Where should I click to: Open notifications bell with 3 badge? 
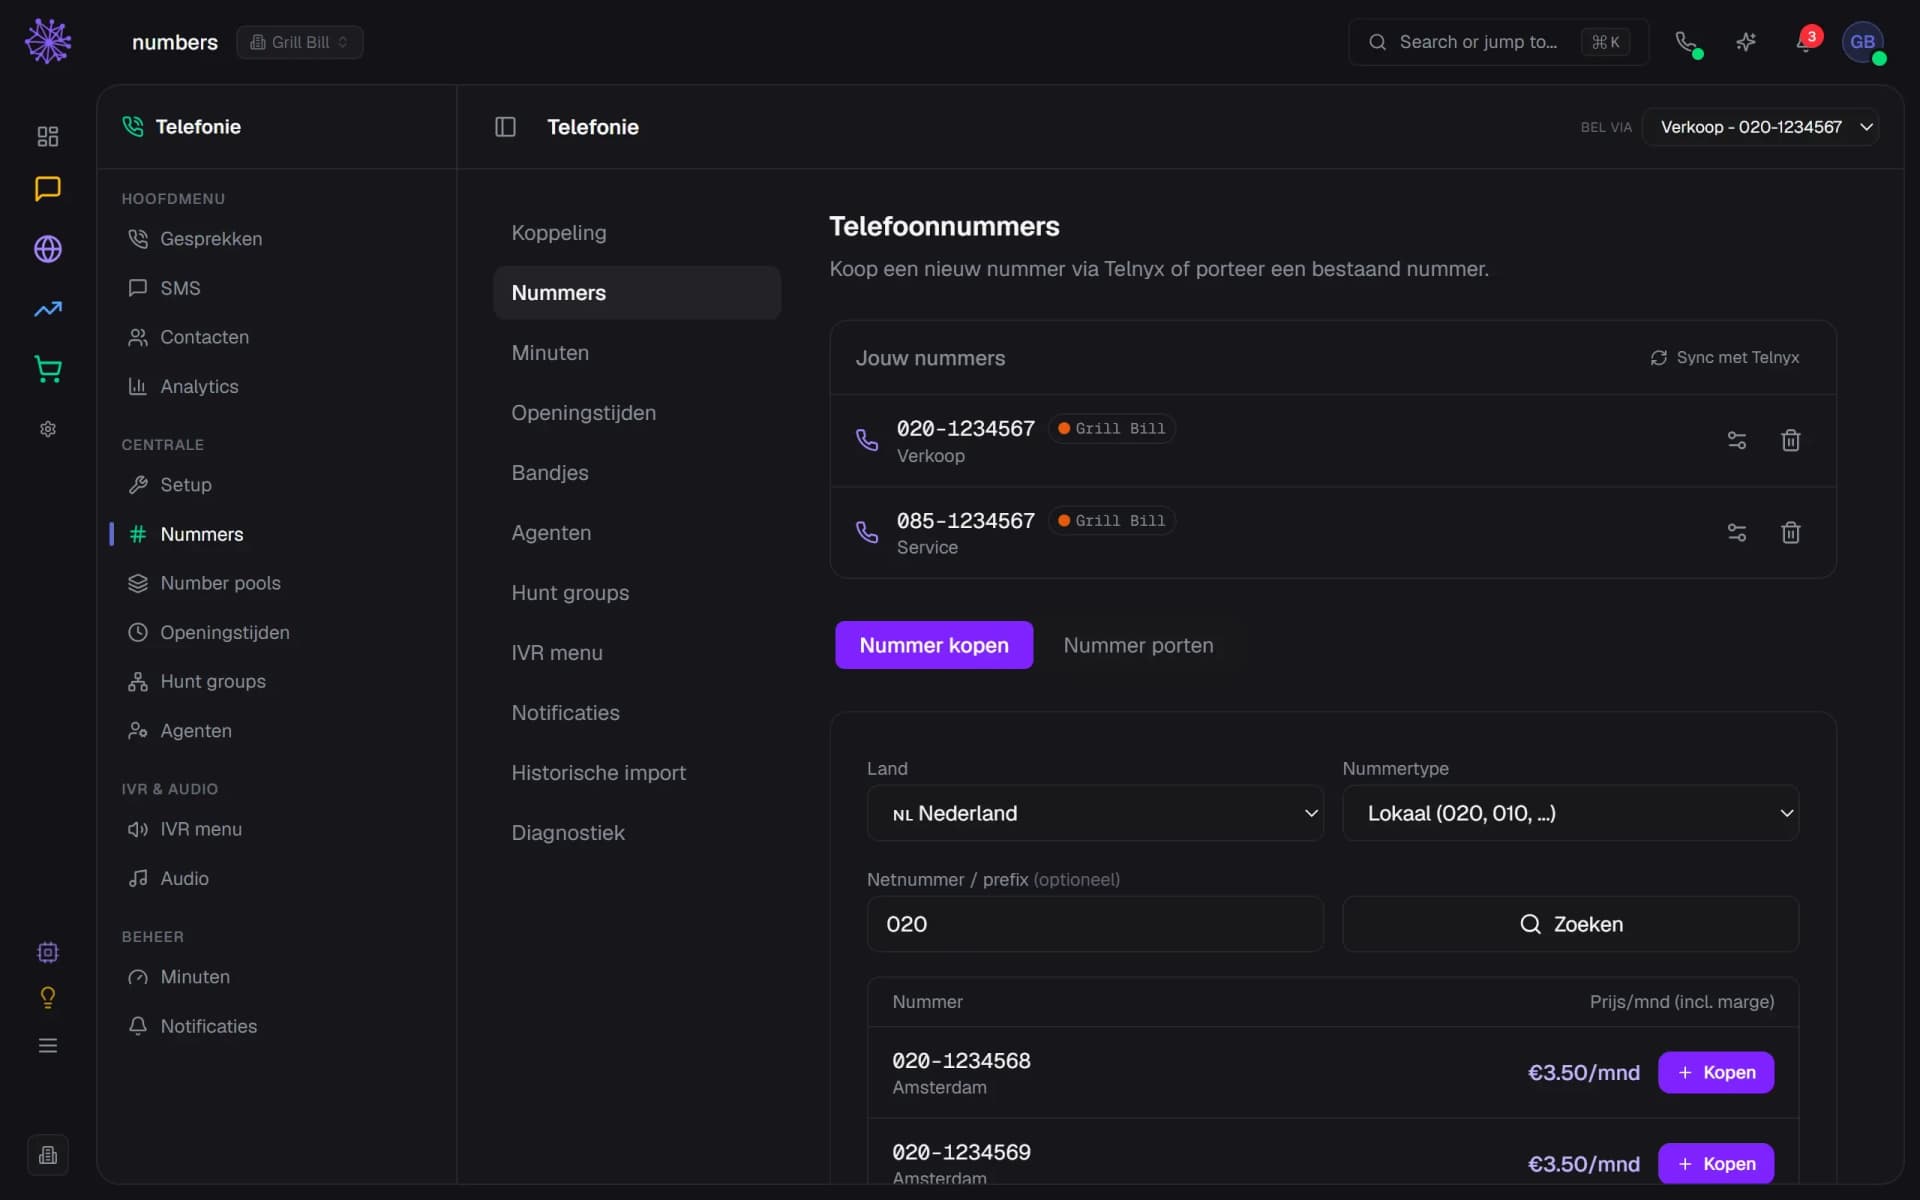tap(1806, 42)
